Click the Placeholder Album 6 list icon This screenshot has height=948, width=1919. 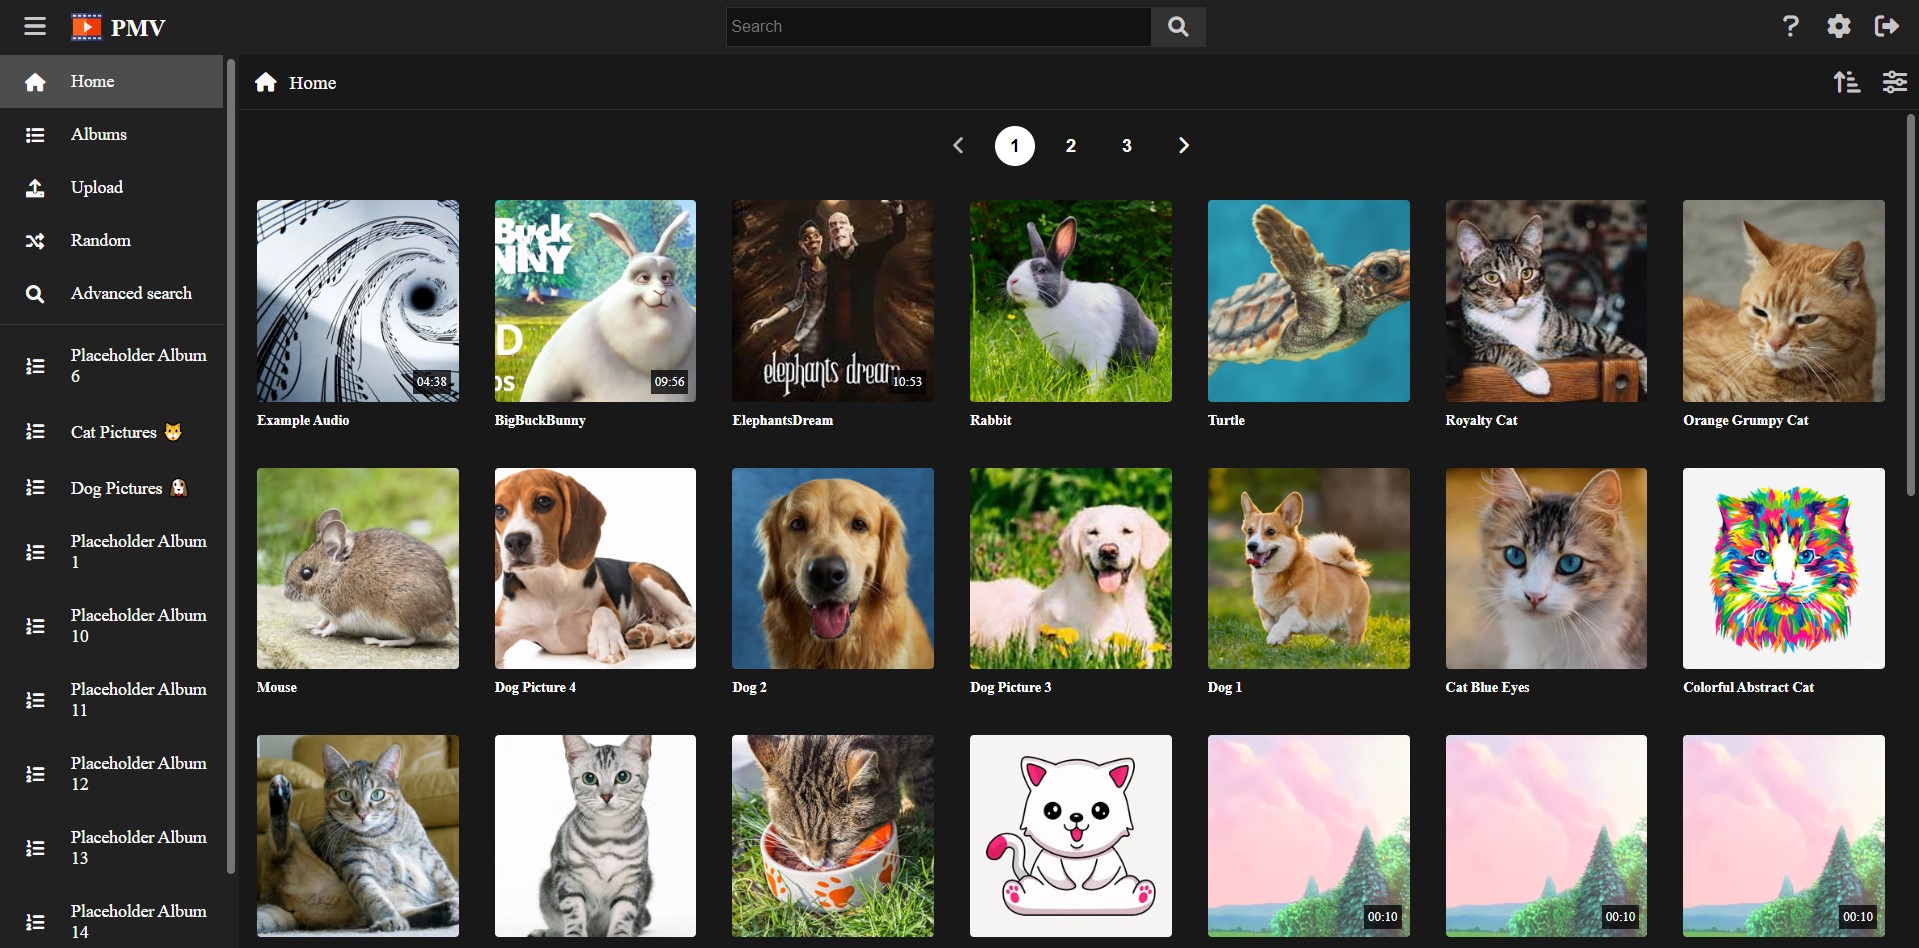tap(35, 366)
